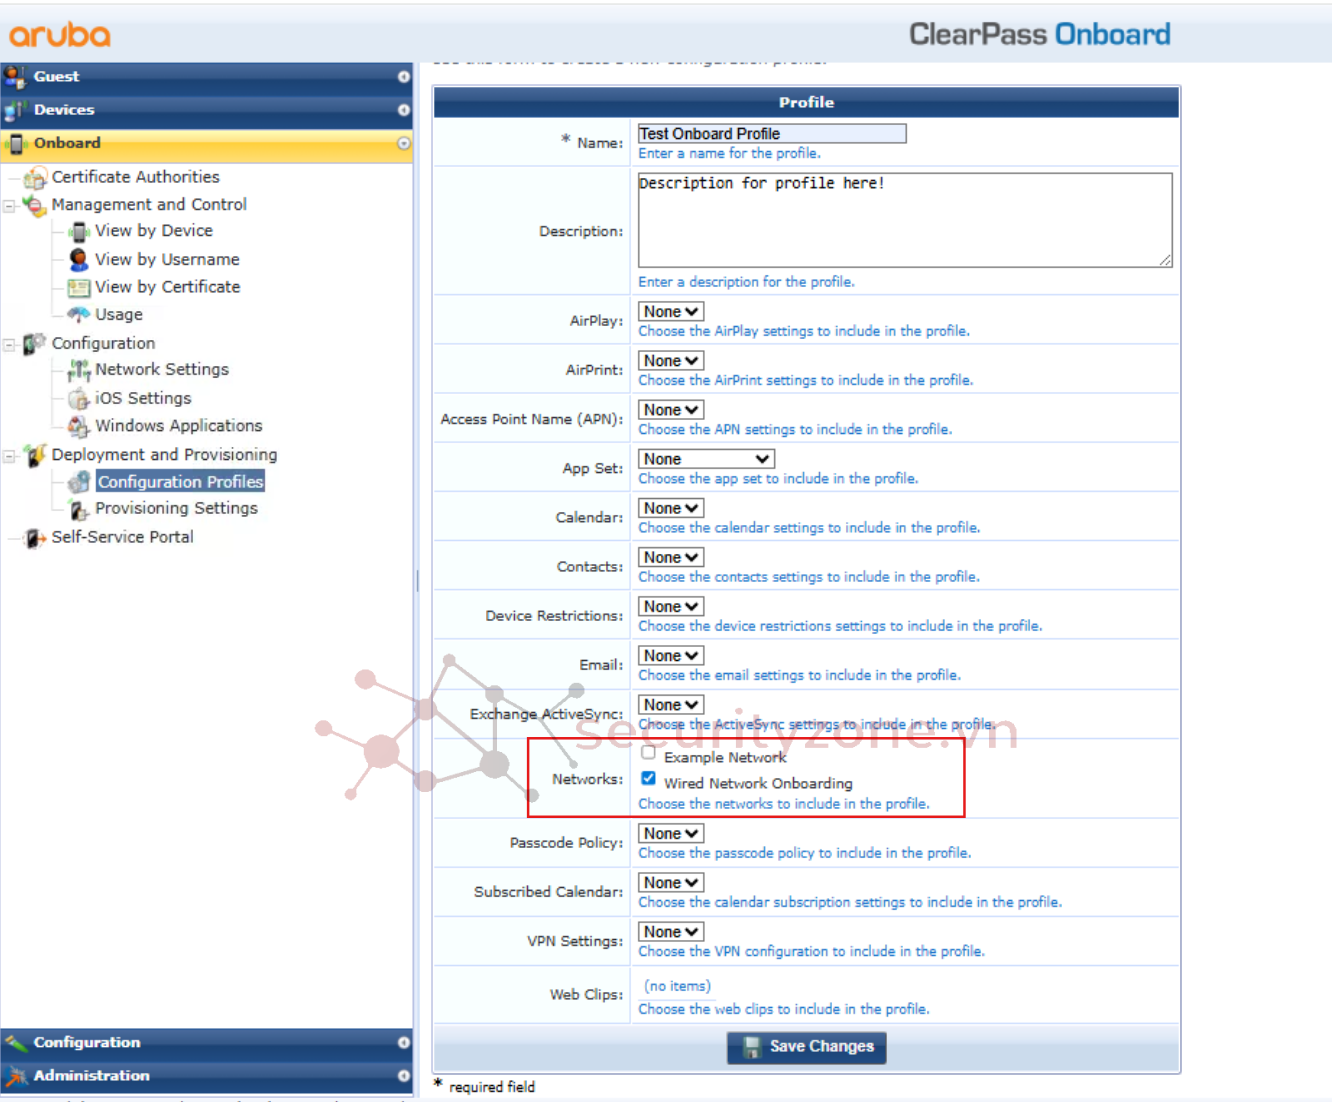Click the Usage icon in sidebar
This screenshot has width=1332, height=1102.
pos(79,315)
